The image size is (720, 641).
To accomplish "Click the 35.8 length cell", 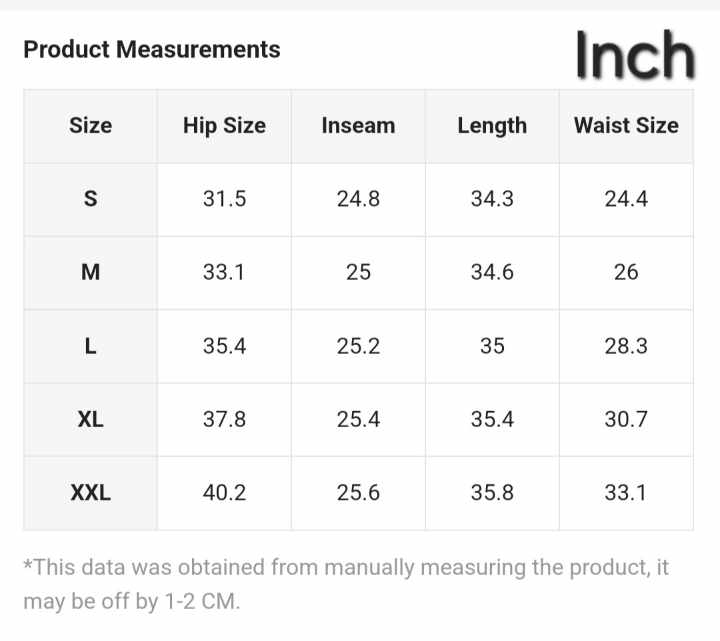I will click(492, 493).
